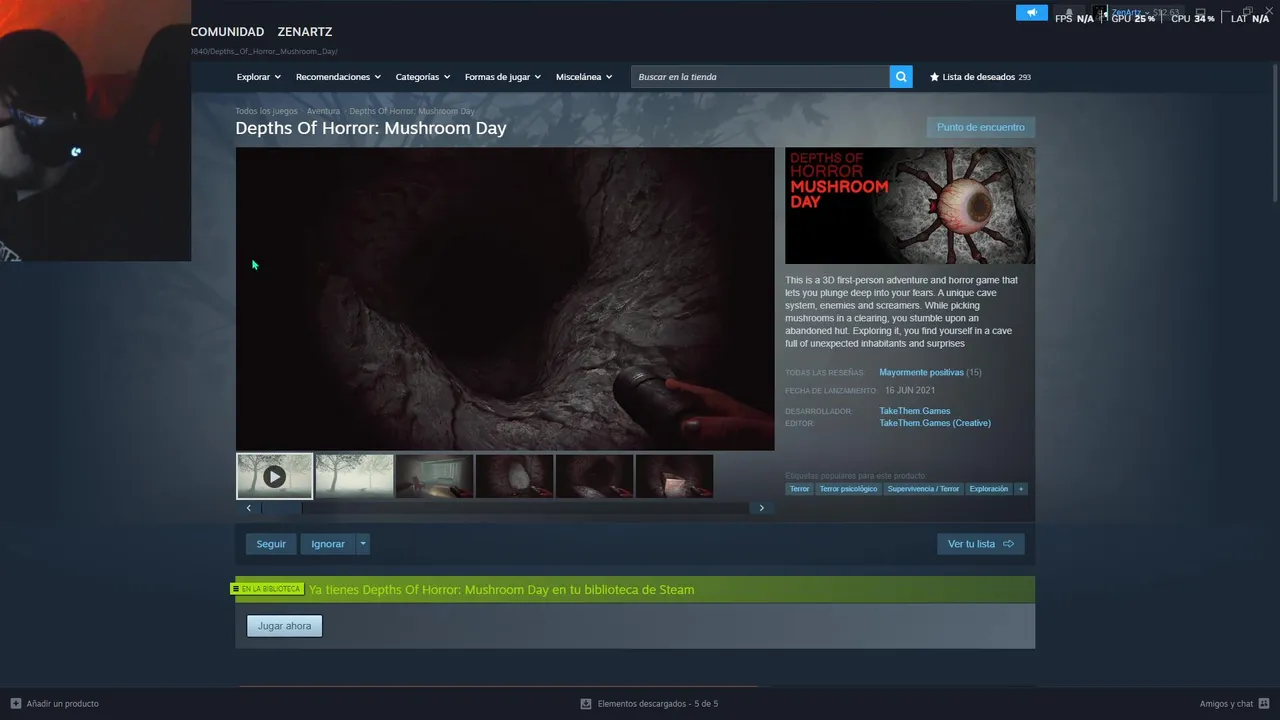Click the Ignorar button

click(x=328, y=544)
